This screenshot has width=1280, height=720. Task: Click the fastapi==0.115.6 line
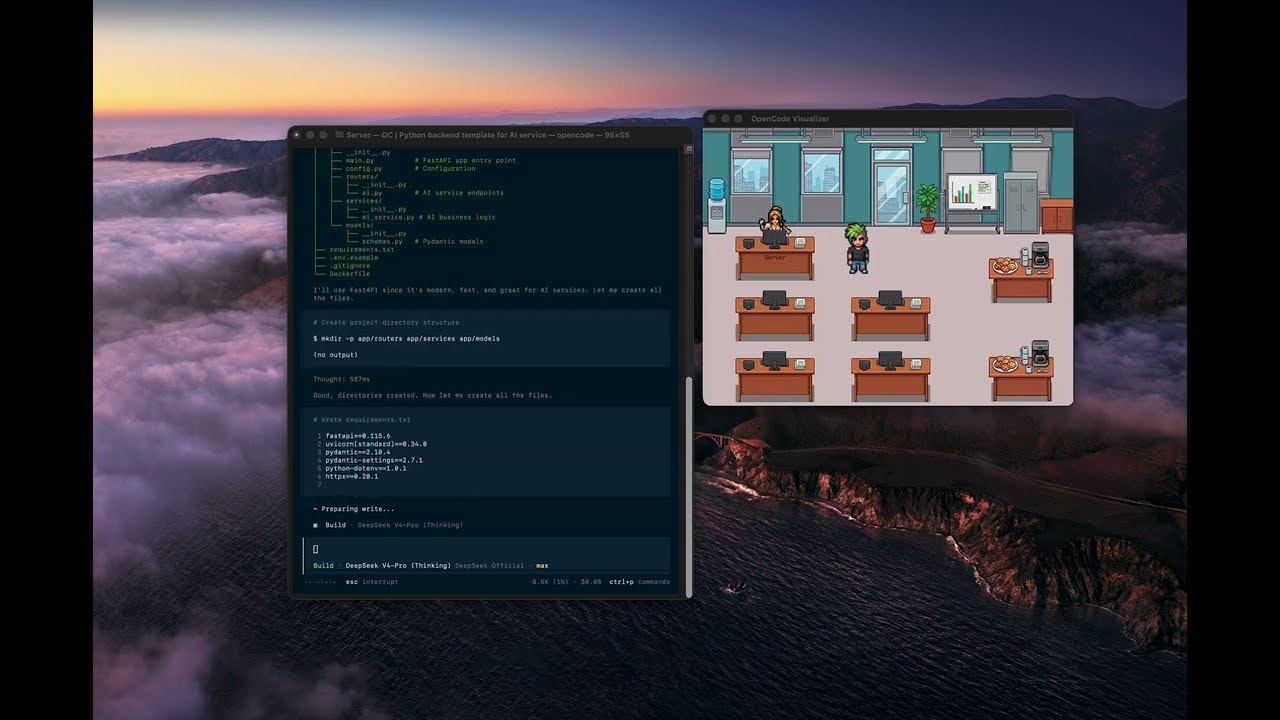coord(357,436)
